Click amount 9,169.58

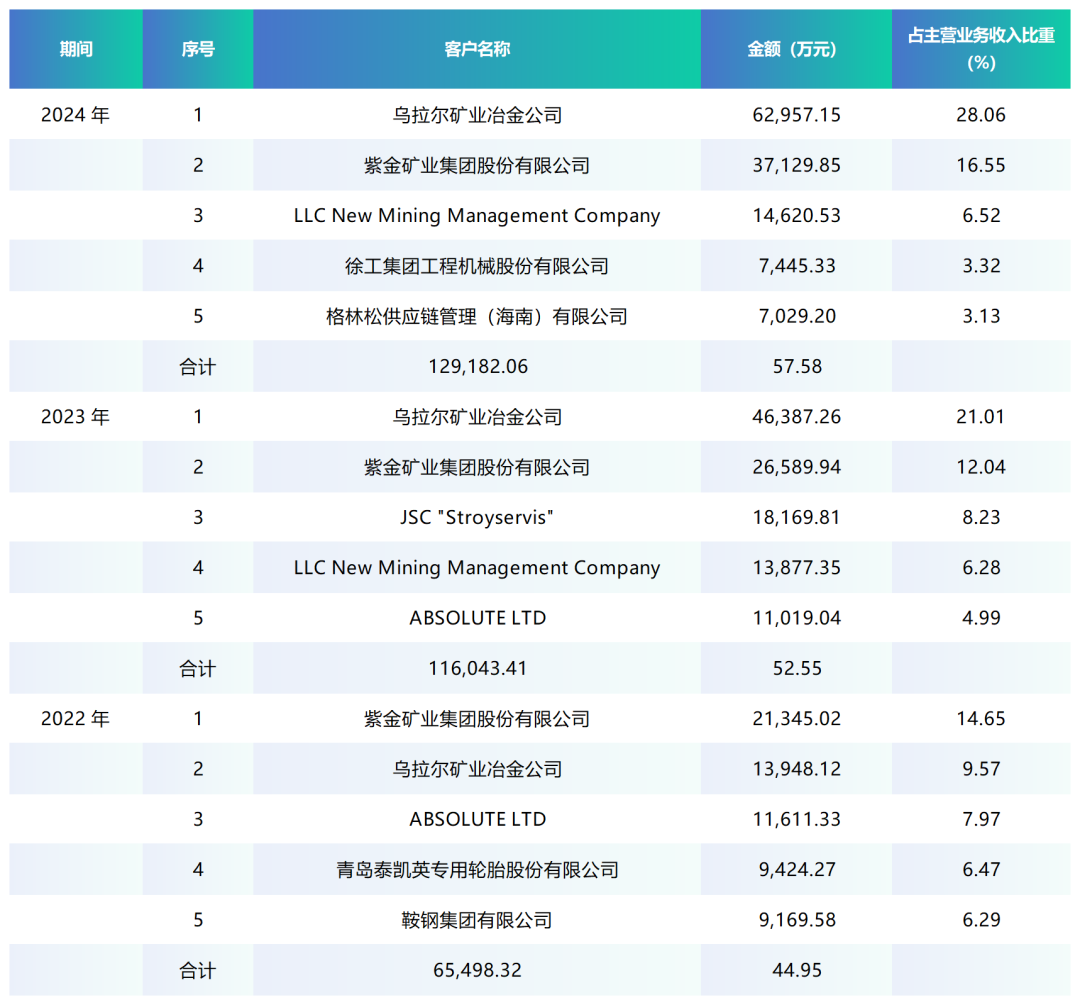[796, 920]
